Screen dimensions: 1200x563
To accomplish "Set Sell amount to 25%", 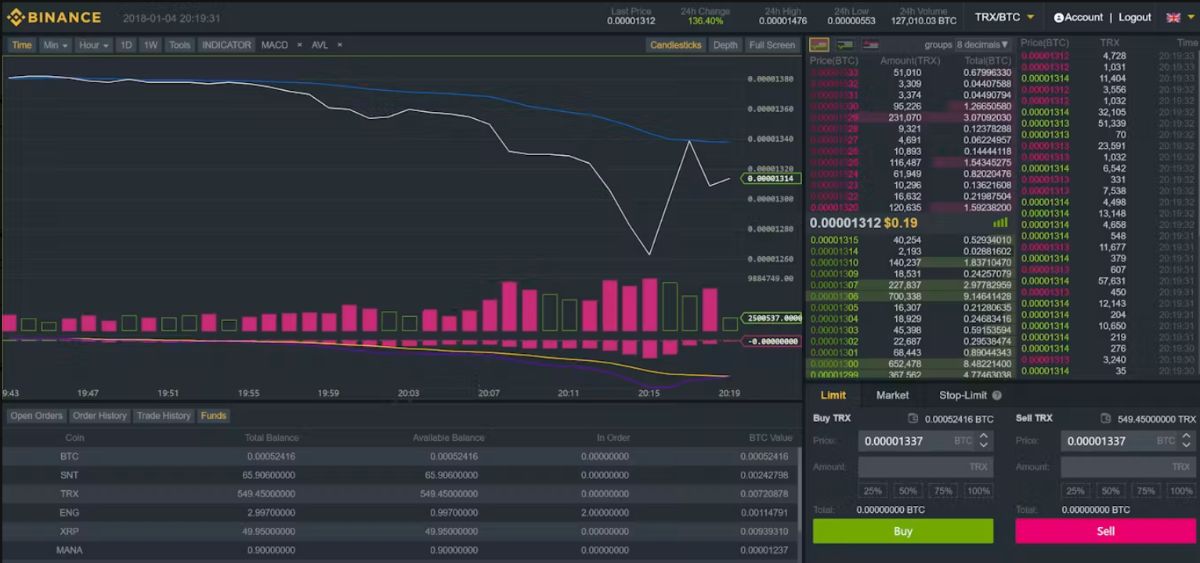I will click(1075, 491).
